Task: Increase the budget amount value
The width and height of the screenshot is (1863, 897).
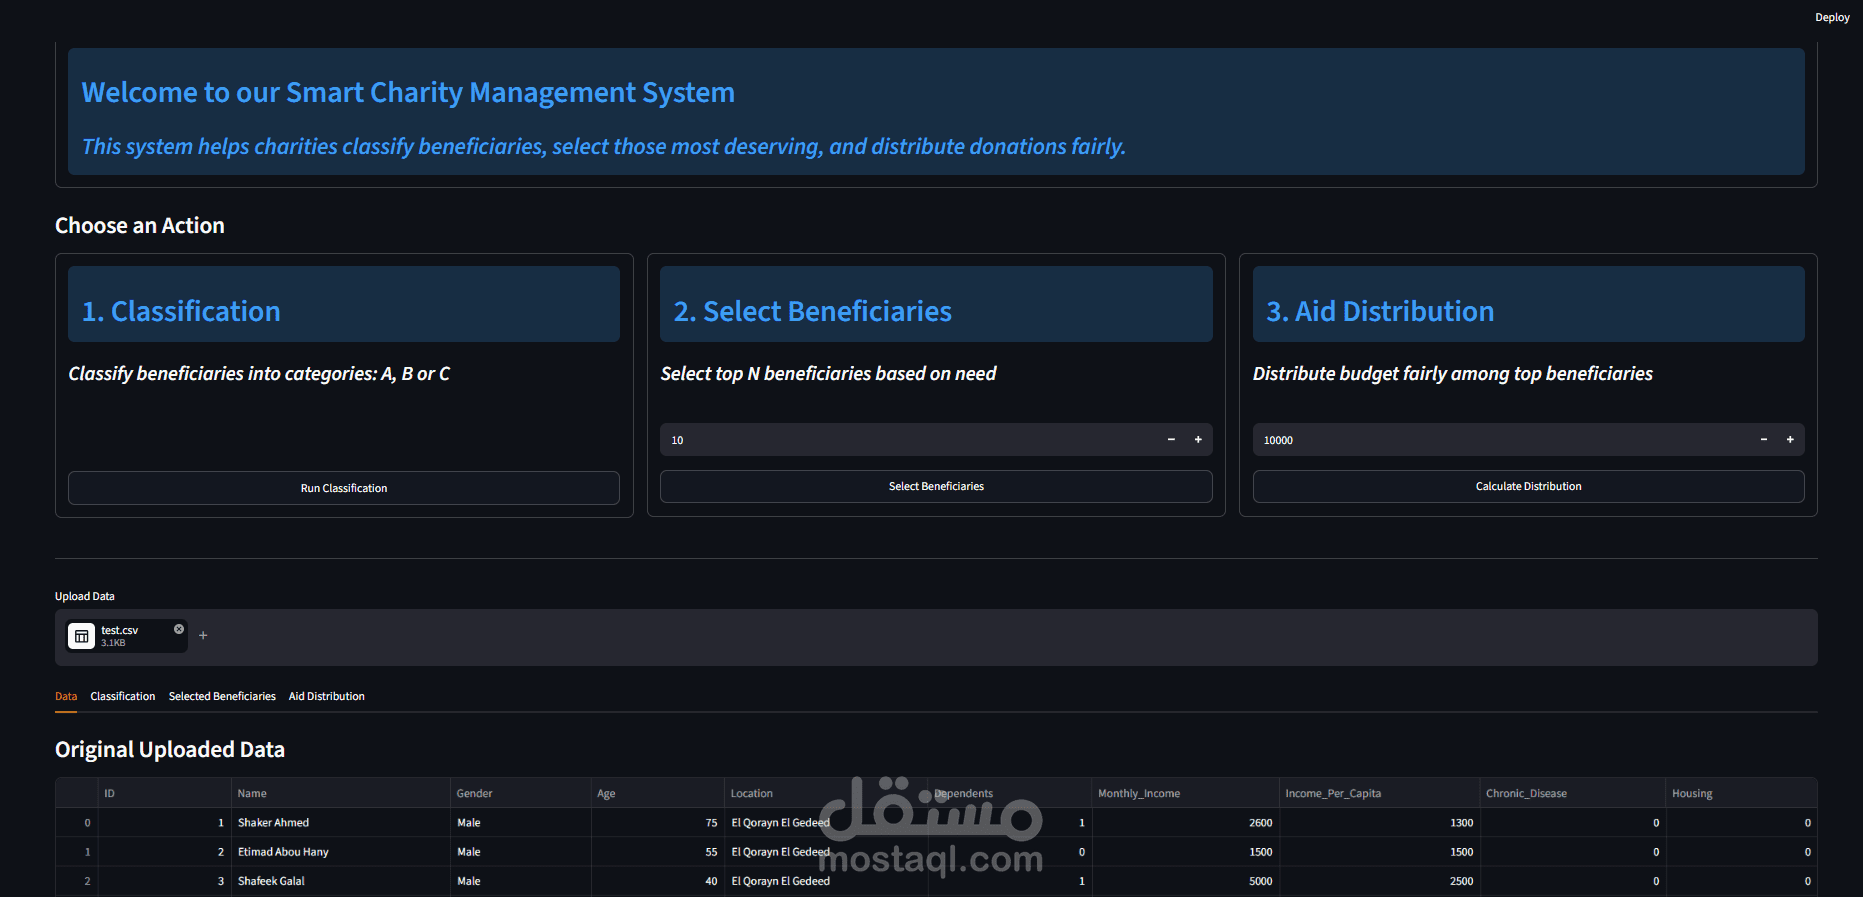Action: click(1790, 440)
